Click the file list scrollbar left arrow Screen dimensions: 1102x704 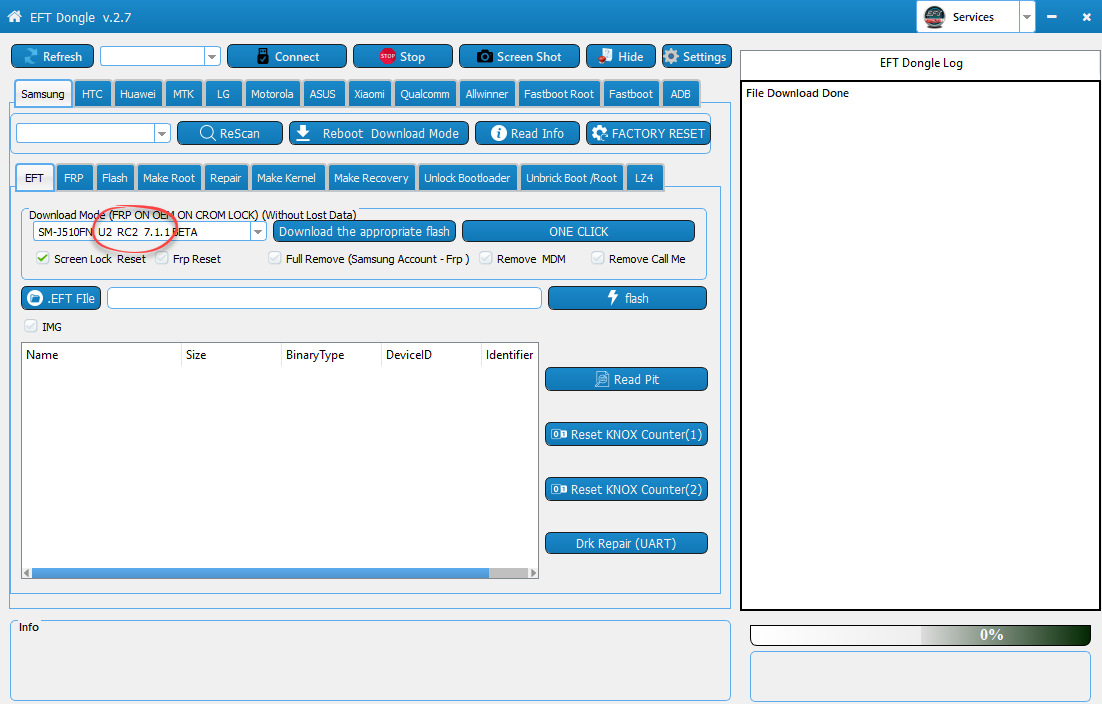27,573
